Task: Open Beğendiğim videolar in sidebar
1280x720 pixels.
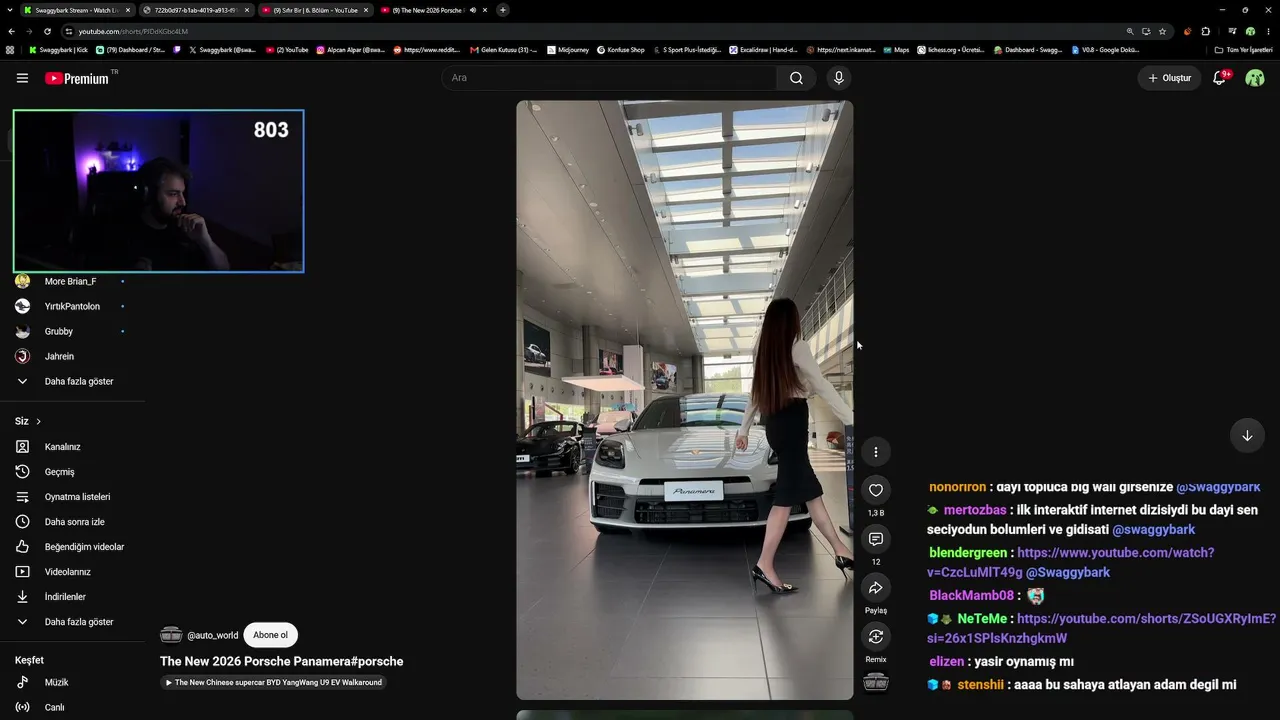Action: [84, 547]
